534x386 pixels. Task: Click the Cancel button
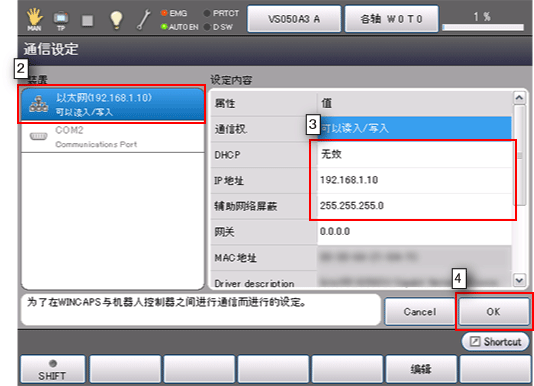tap(420, 311)
